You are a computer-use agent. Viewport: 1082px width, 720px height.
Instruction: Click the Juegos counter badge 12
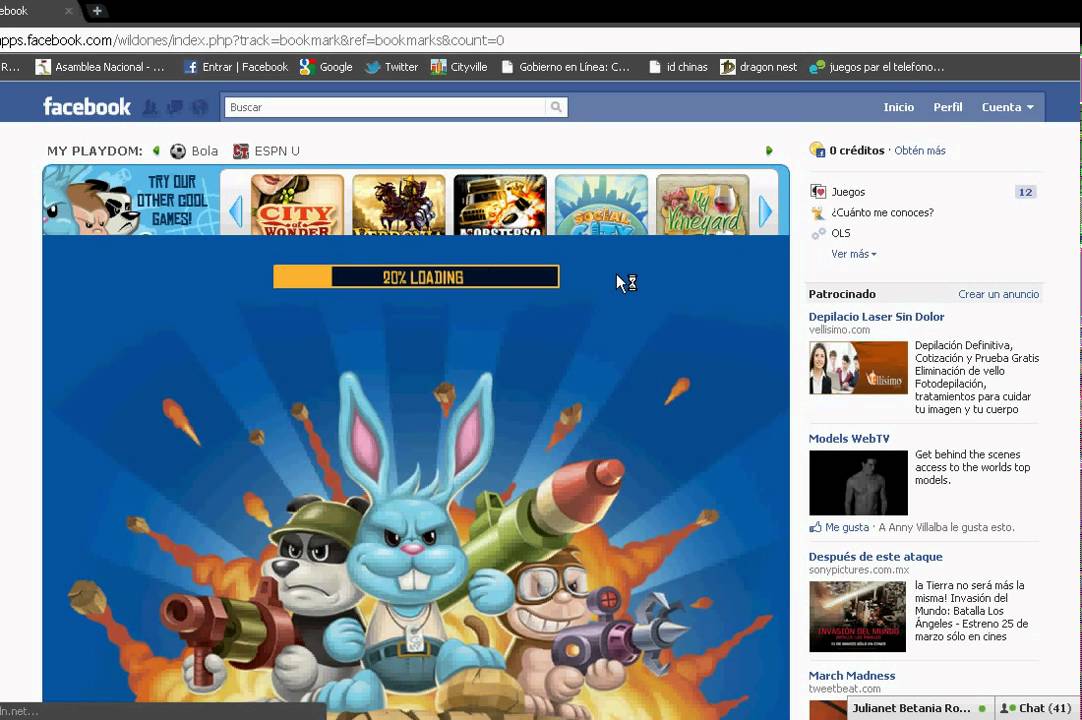coord(1025,192)
